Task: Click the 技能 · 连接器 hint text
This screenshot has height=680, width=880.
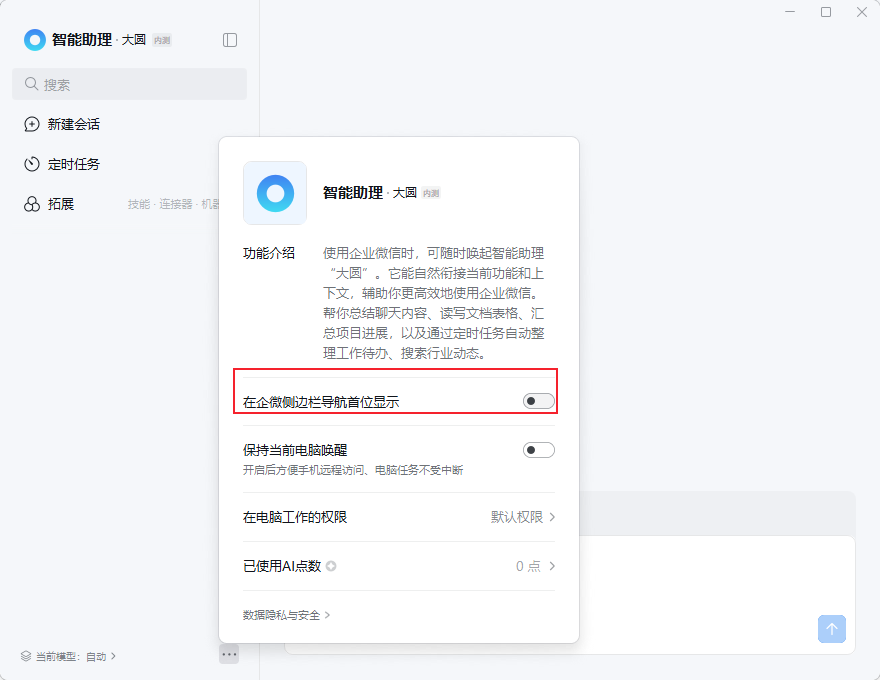Action: [160, 204]
